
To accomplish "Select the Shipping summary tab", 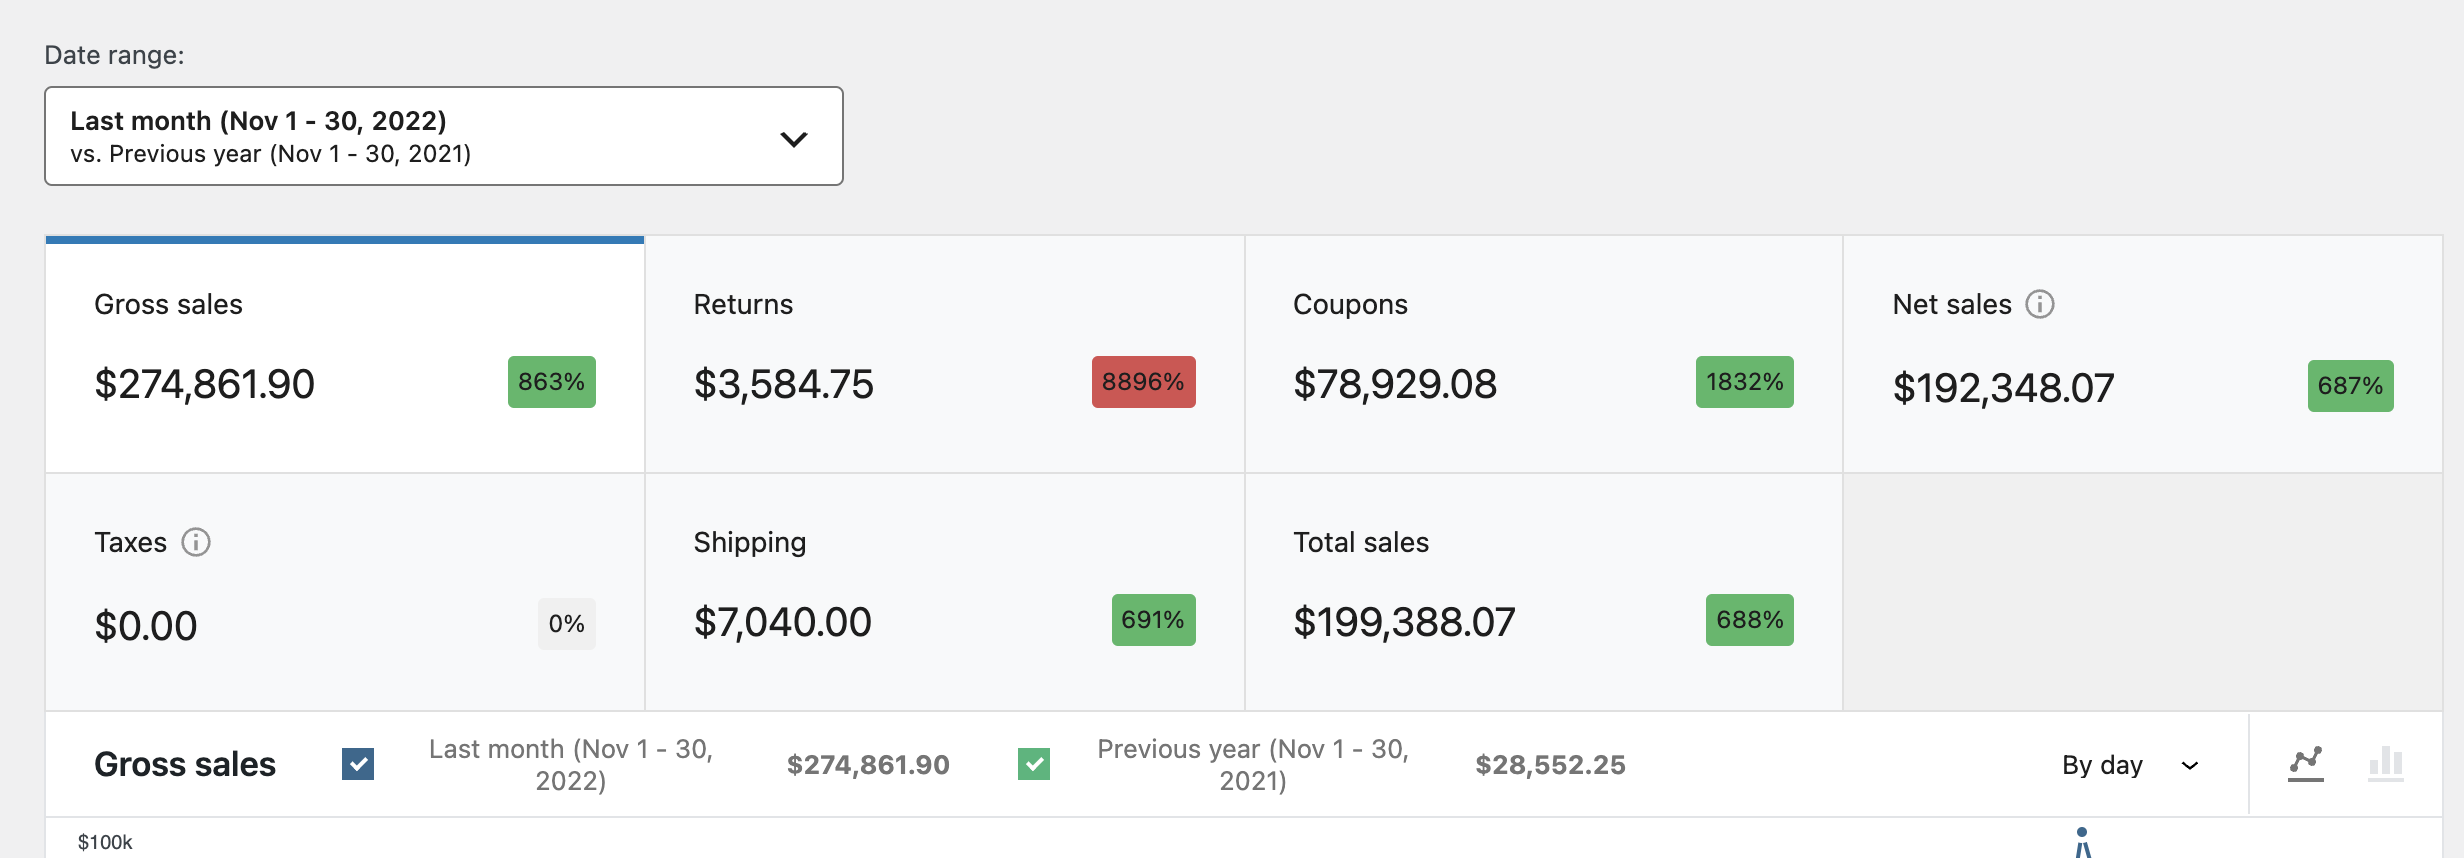I will [944, 592].
